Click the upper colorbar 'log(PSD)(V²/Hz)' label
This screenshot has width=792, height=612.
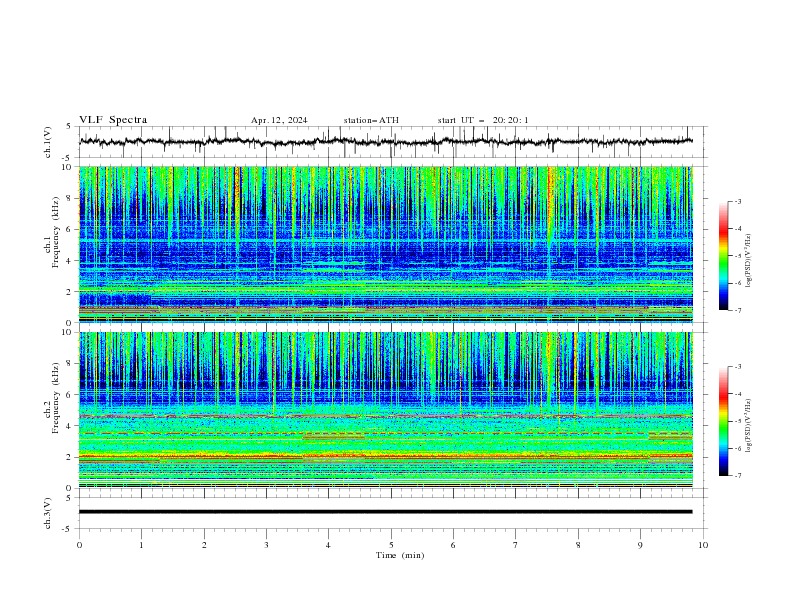point(748,261)
